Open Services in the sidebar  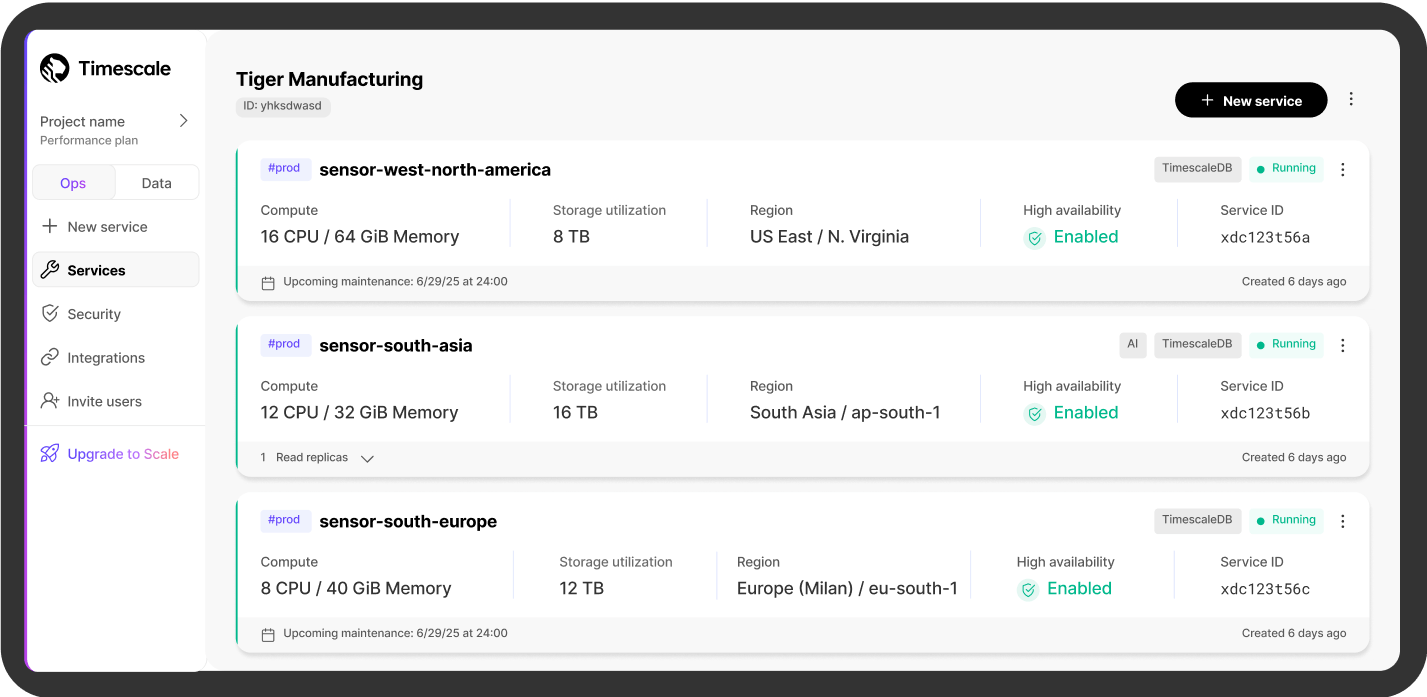pos(116,270)
